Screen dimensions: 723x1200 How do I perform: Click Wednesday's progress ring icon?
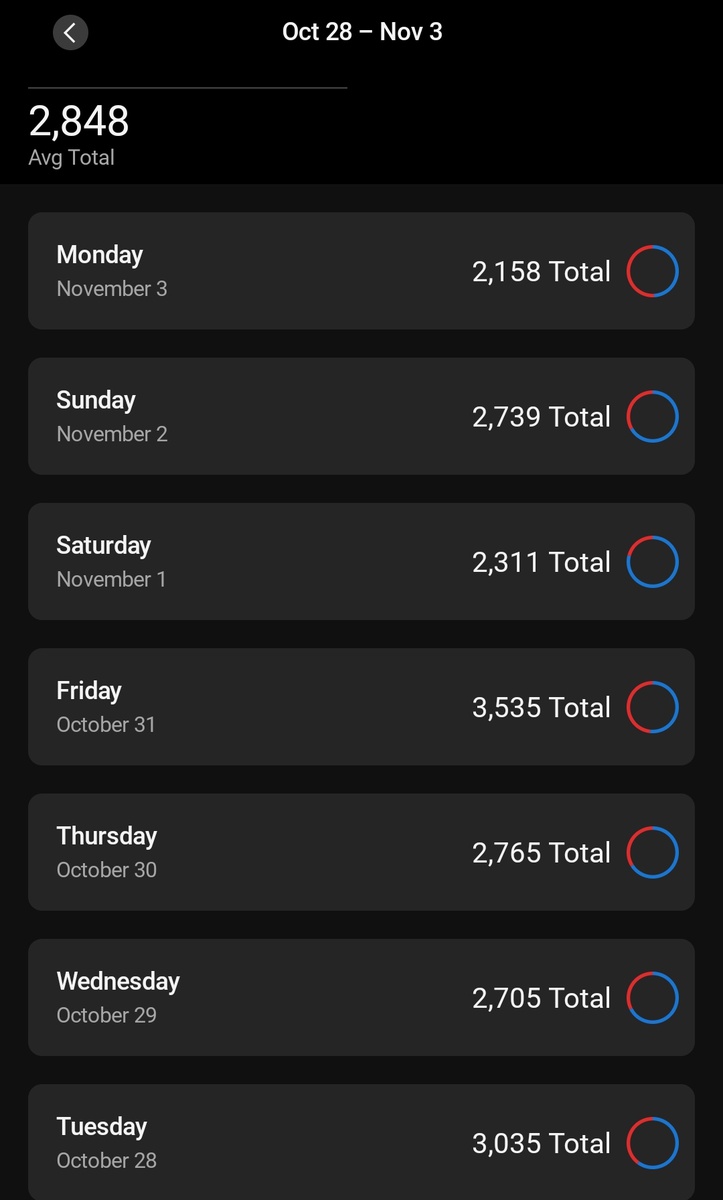(x=652, y=998)
